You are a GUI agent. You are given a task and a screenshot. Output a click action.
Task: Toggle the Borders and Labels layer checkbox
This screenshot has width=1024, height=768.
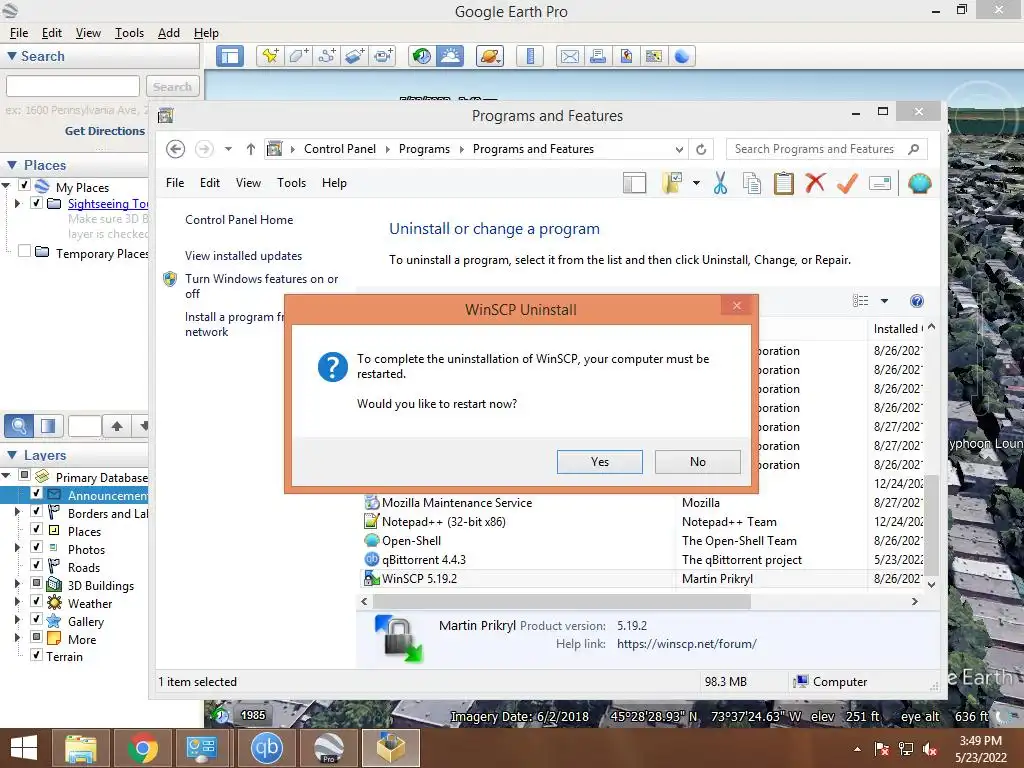37,511
